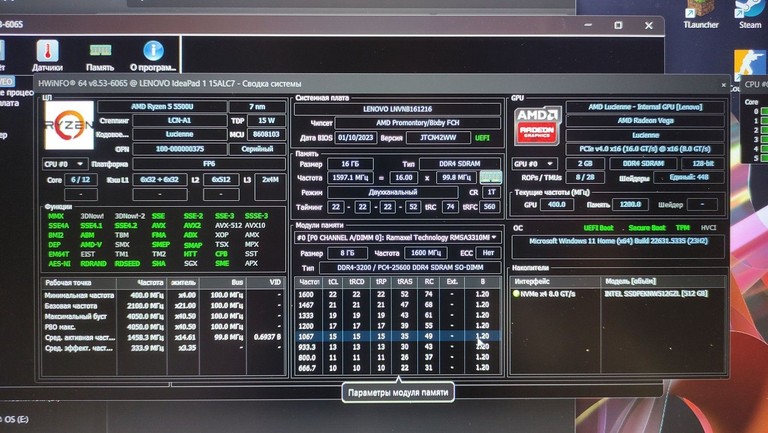768x433 pixels.
Task: Minimize the main HWiNFO window
Action: (x=588, y=25)
